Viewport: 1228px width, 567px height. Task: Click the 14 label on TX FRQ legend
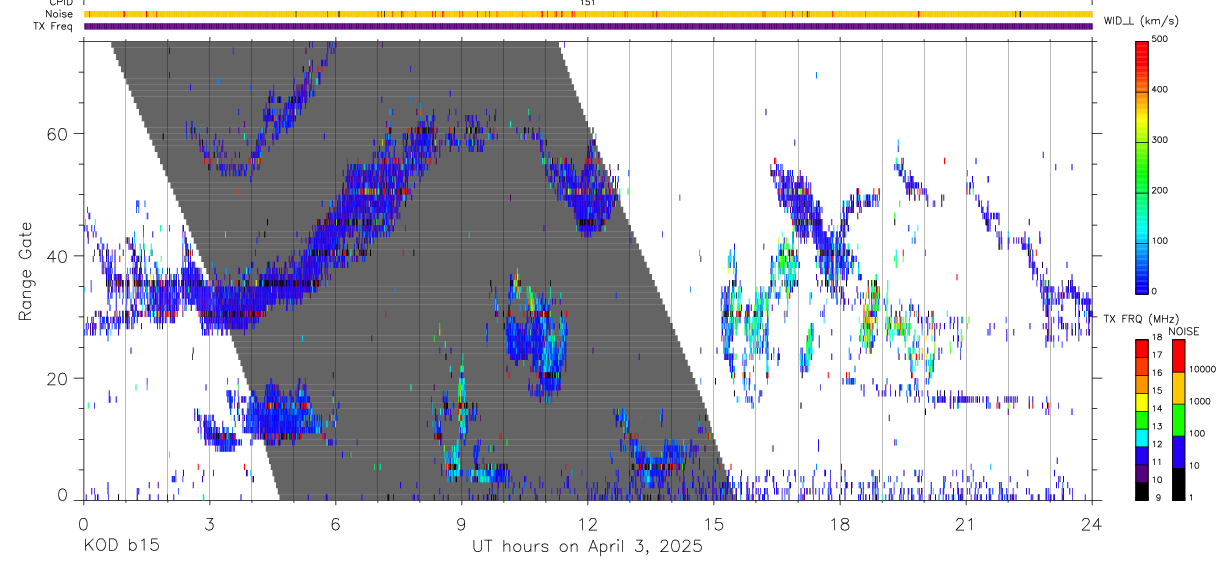[1158, 408]
